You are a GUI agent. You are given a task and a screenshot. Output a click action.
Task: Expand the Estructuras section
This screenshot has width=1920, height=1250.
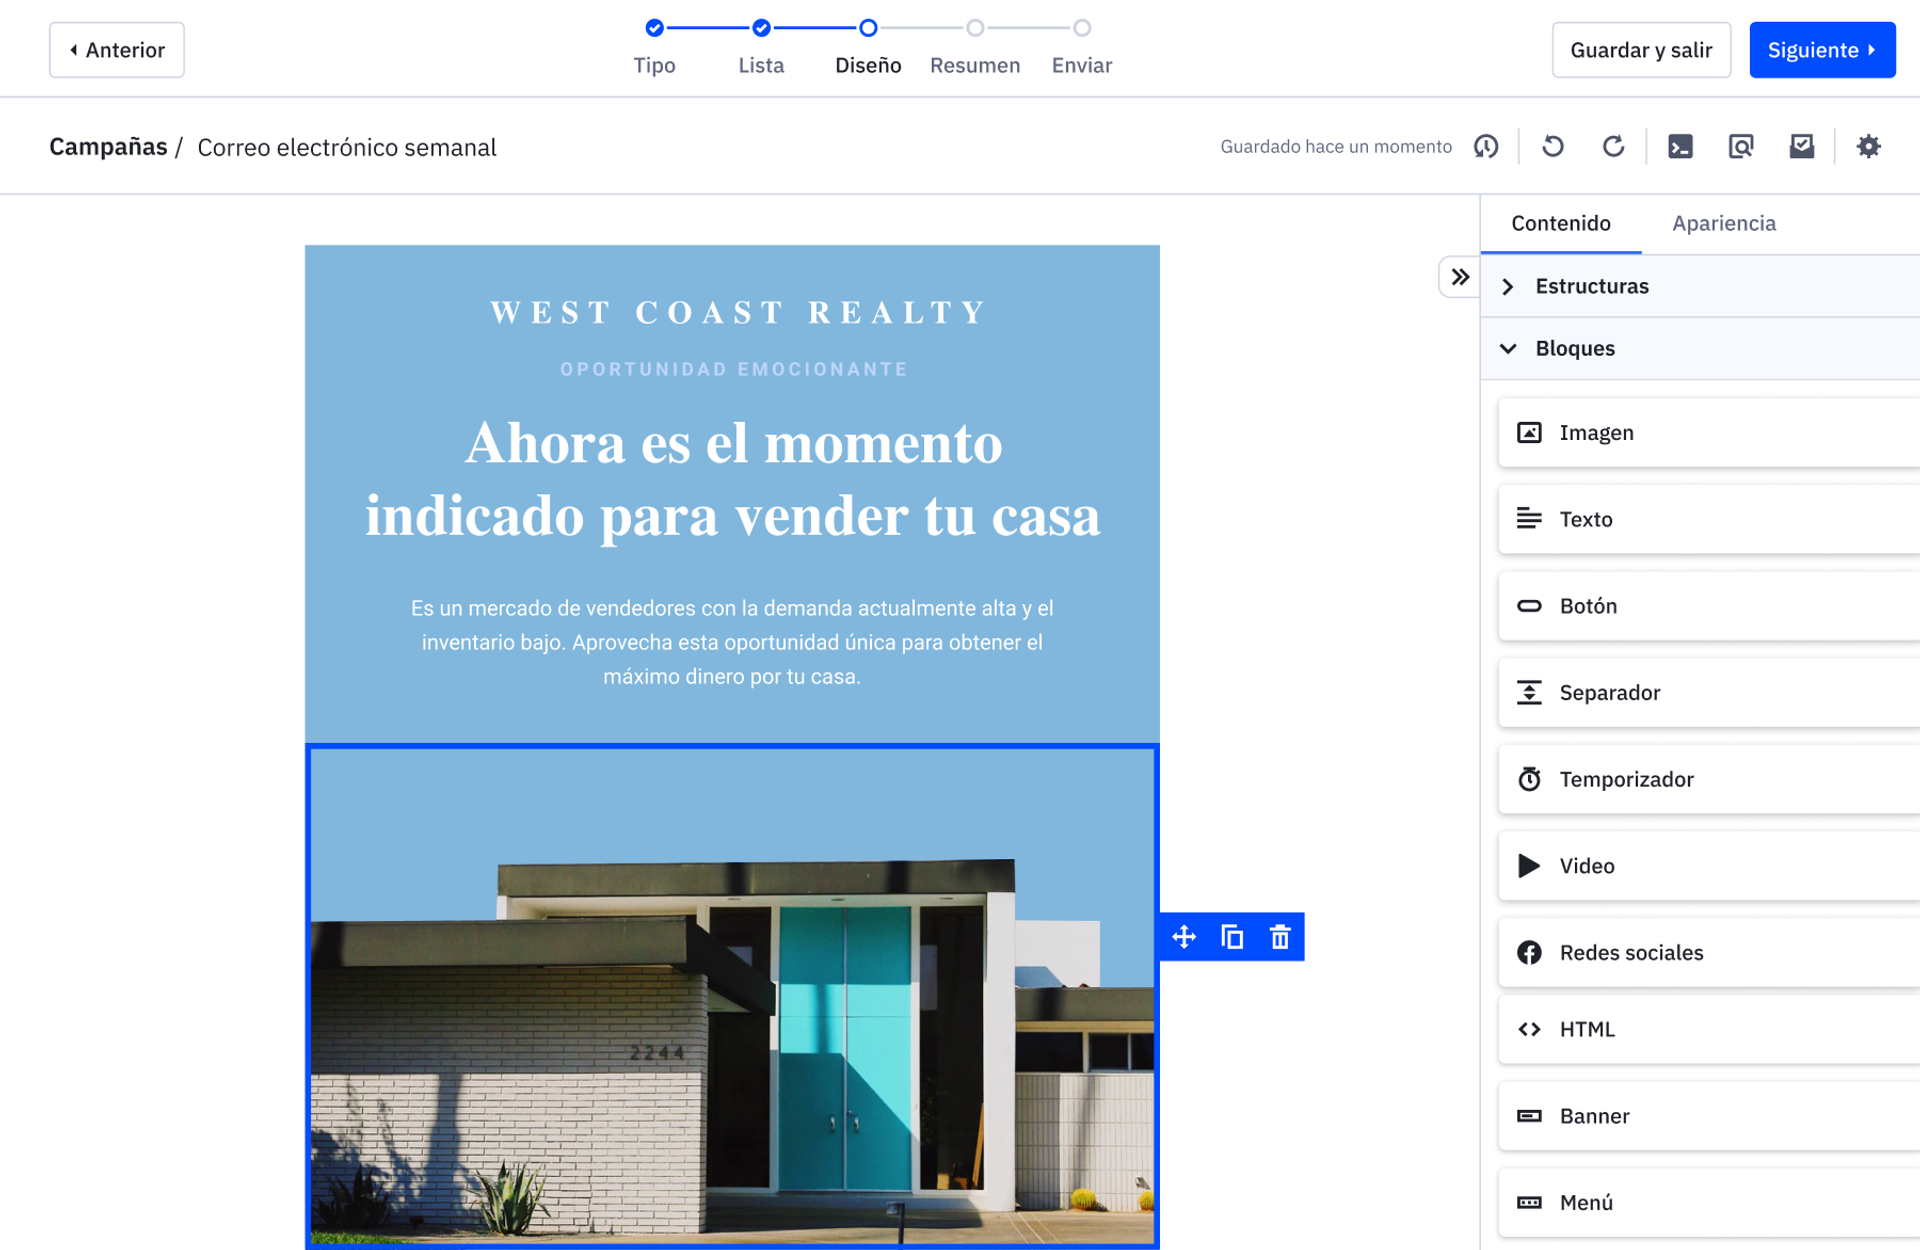(1592, 286)
